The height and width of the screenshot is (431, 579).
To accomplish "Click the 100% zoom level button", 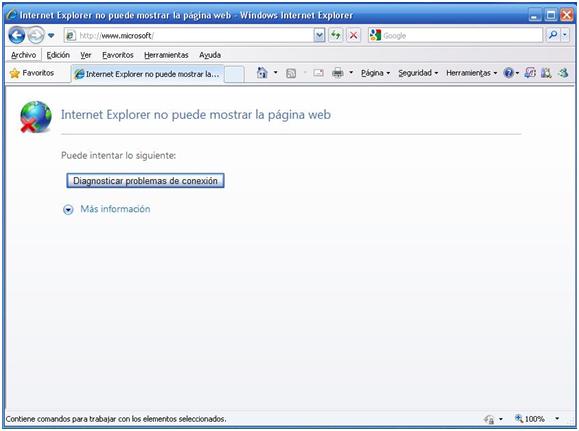I will pyautogui.click(x=530, y=419).
